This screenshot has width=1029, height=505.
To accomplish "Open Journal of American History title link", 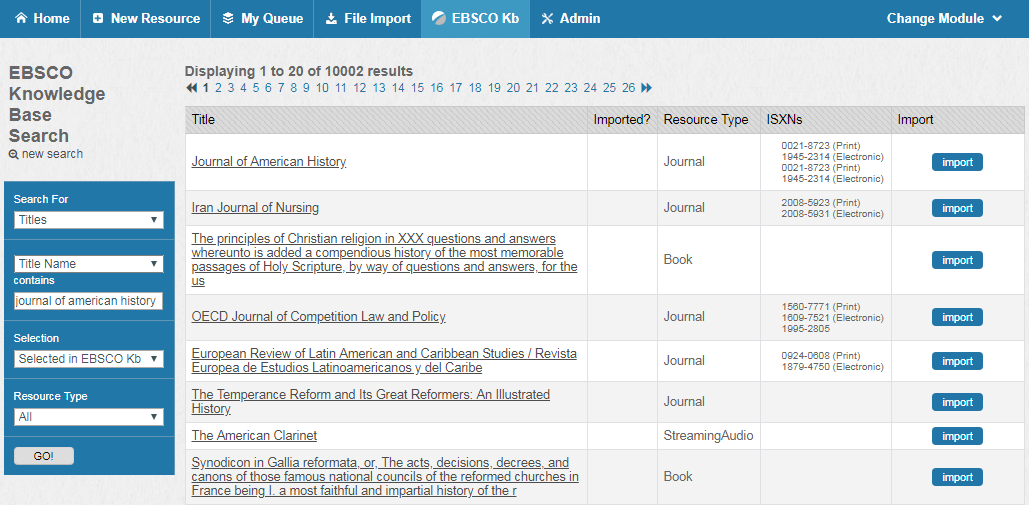I will click(268, 161).
